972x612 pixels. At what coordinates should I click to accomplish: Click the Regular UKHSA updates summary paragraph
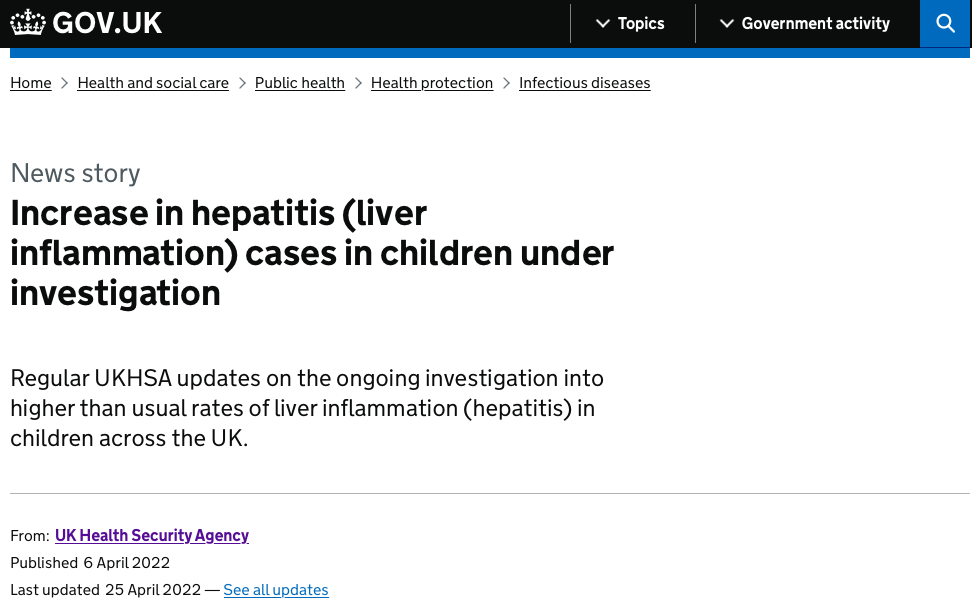(x=306, y=408)
